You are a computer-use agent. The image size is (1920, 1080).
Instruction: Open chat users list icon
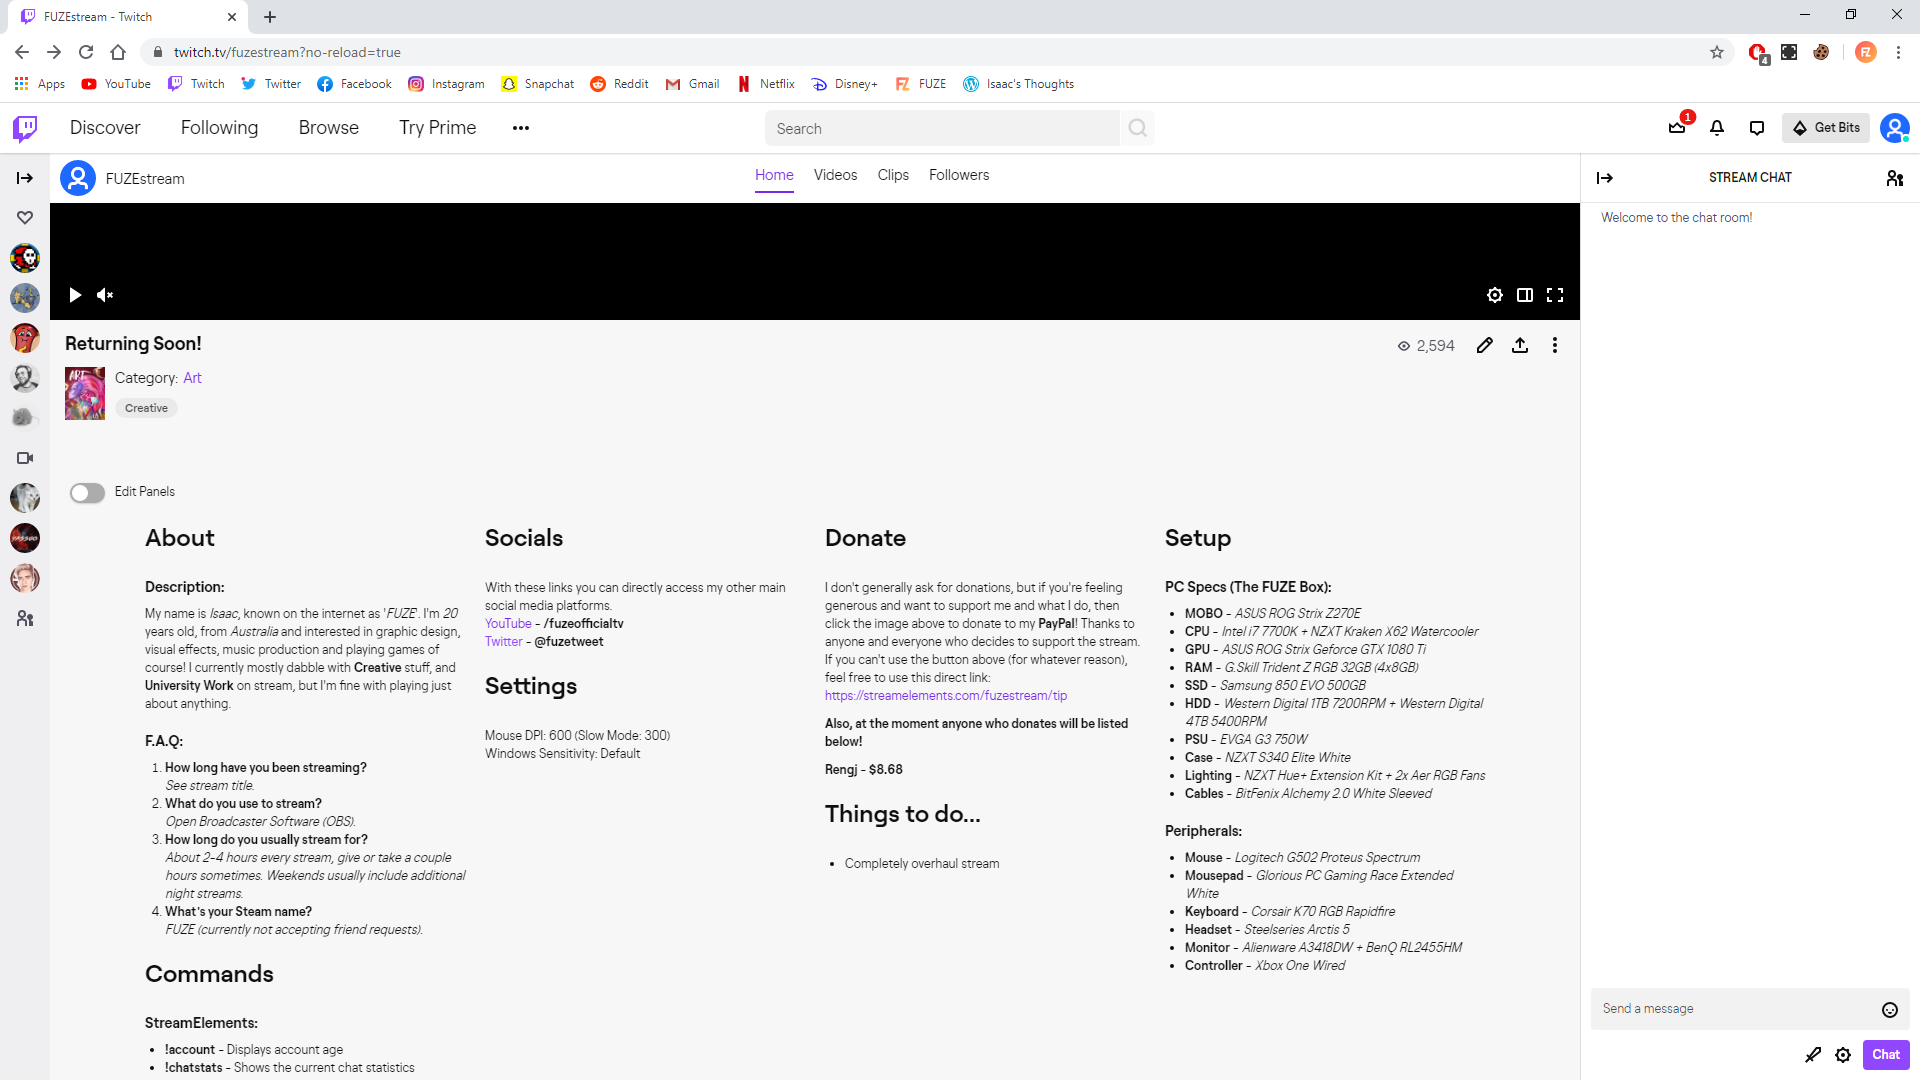tap(1895, 178)
